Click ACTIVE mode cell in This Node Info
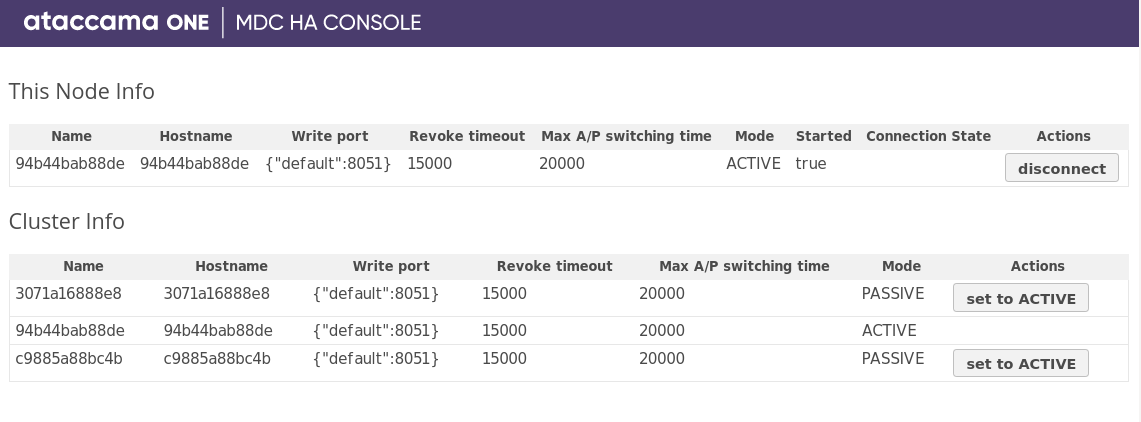This screenshot has width=1141, height=422. click(753, 163)
